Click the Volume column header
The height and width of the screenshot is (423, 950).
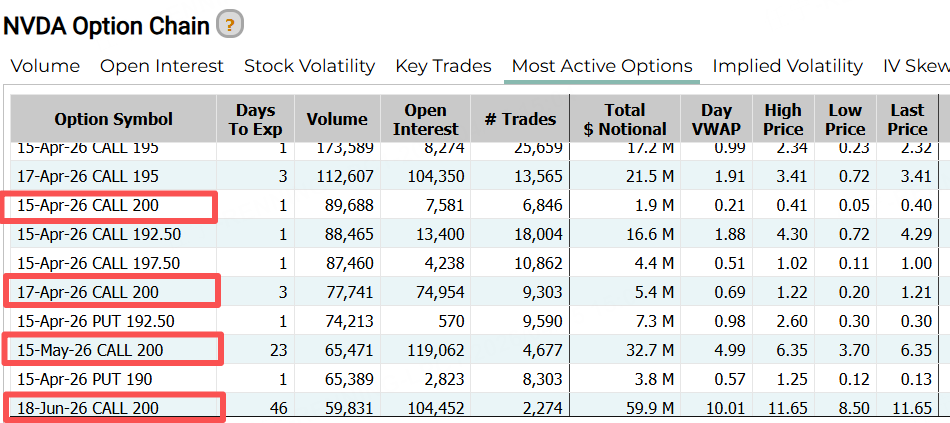click(337, 119)
